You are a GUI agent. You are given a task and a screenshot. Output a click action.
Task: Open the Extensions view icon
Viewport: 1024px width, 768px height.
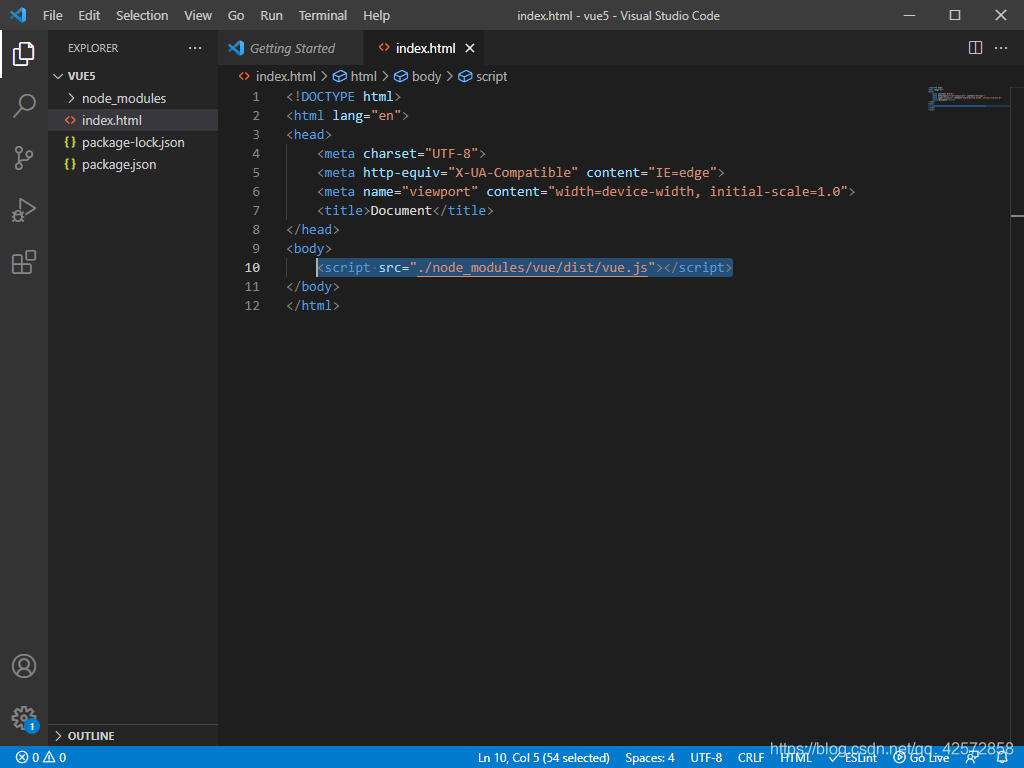click(x=24, y=262)
